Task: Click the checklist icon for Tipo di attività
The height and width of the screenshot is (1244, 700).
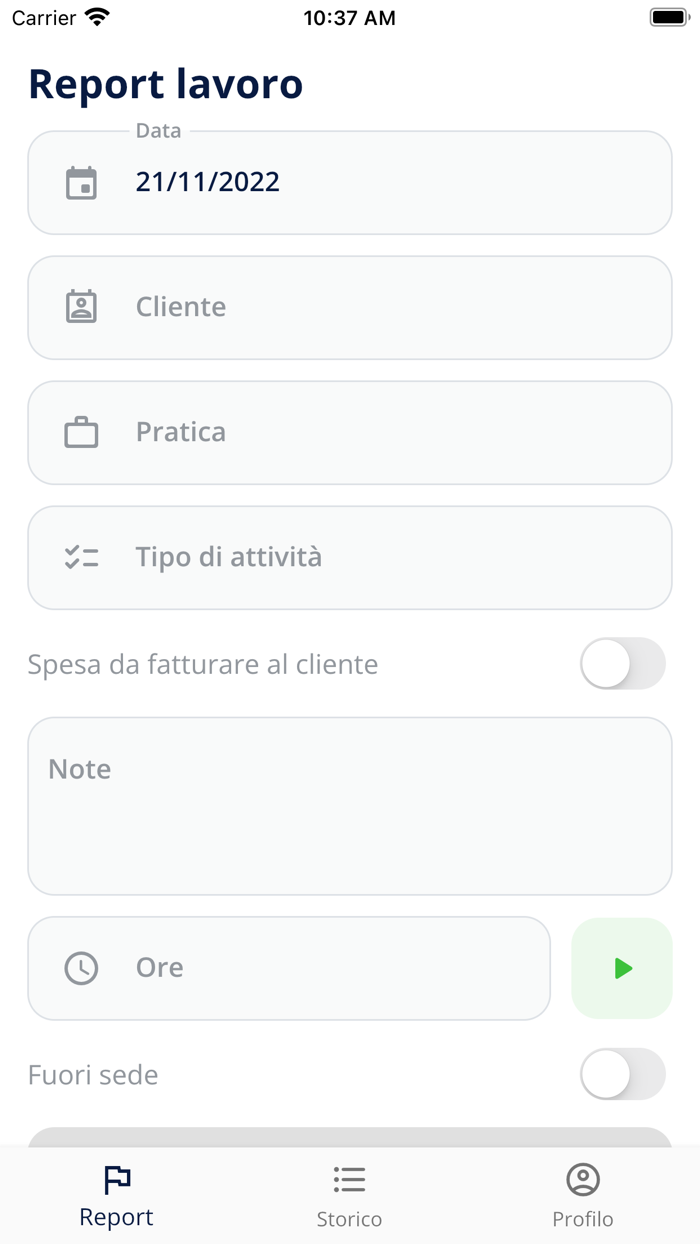Action: pyautogui.click(x=80, y=557)
